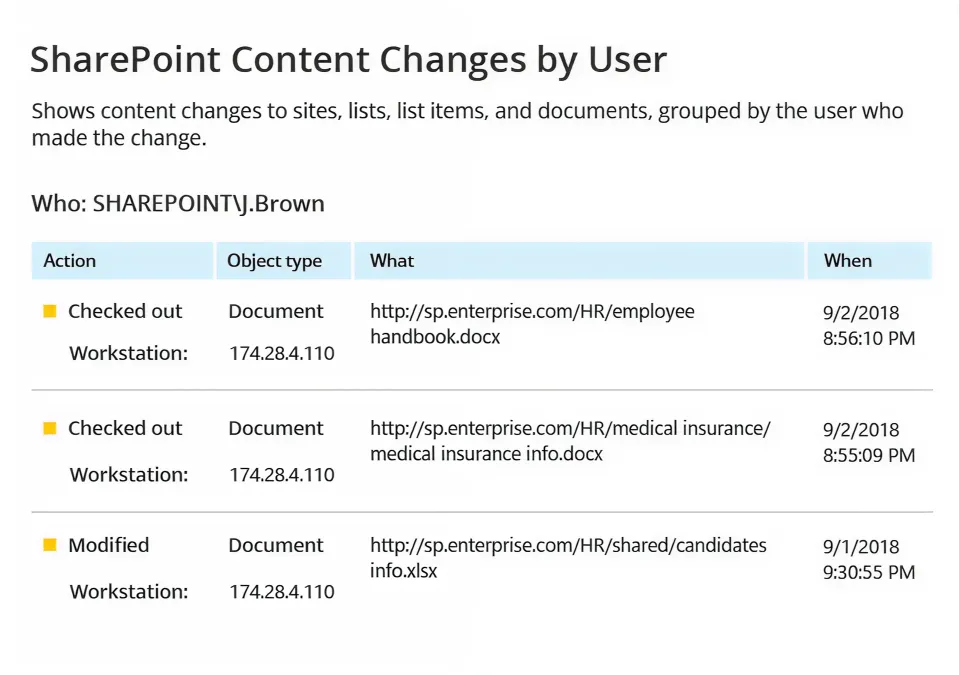Image resolution: width=960 pixels, height=675 pixels.
Task: Click yellow marker beside Modified action
Action: point(50,545)
